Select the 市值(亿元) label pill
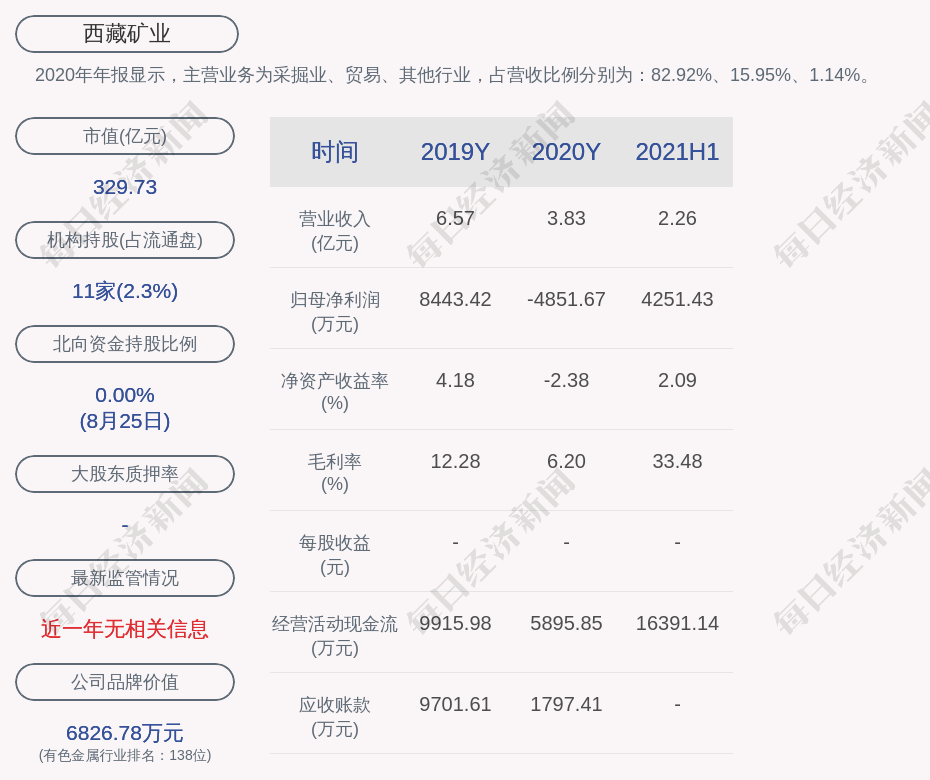930x780 pixels. (x=125, y=136)
